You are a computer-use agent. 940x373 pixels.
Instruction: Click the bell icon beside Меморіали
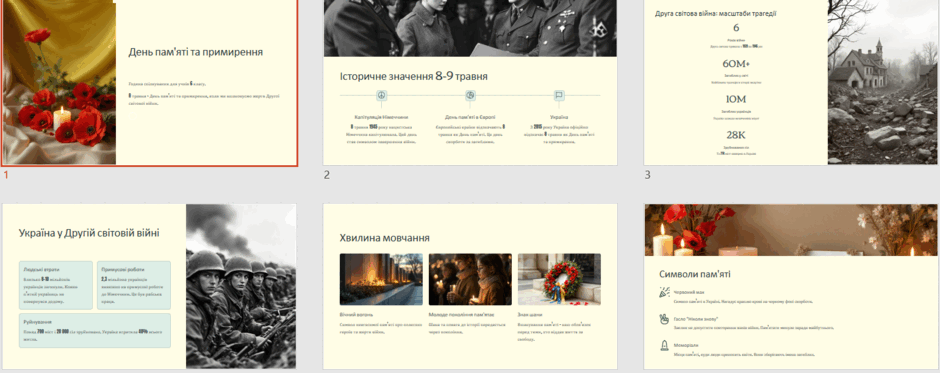[664, 345]
